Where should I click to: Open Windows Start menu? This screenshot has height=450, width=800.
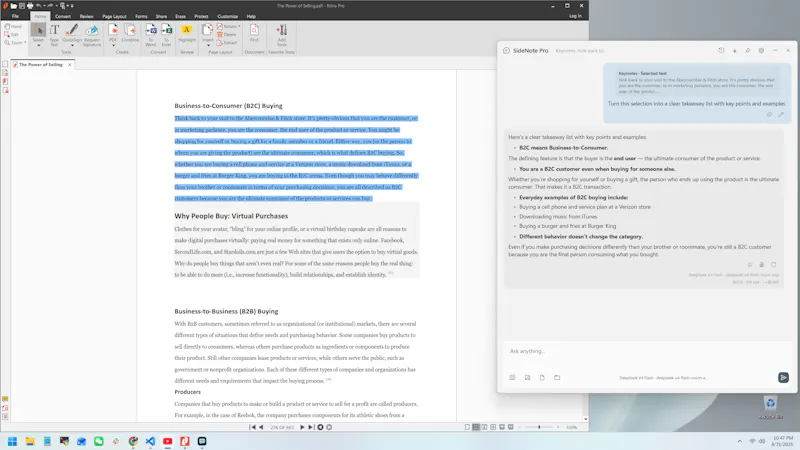12,441
